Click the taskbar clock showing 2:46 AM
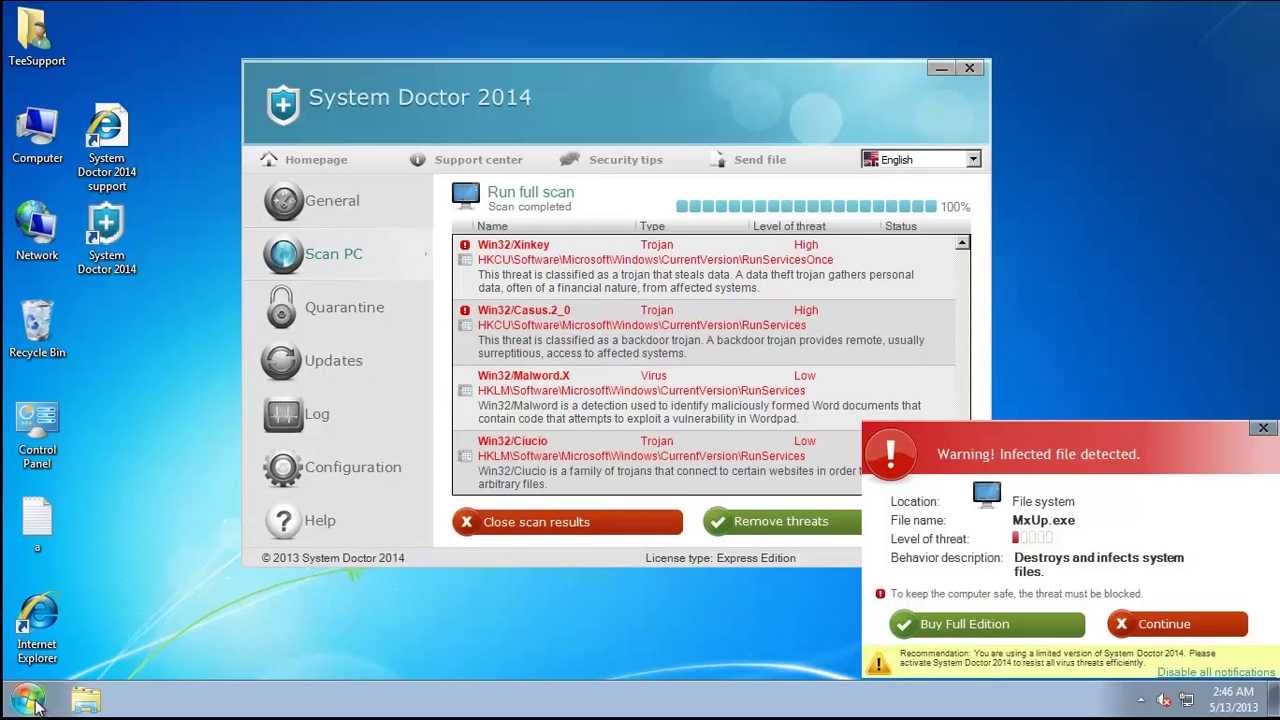Image resolution: width=1280 pixels, height=720 pixels. click(1233, 699)
